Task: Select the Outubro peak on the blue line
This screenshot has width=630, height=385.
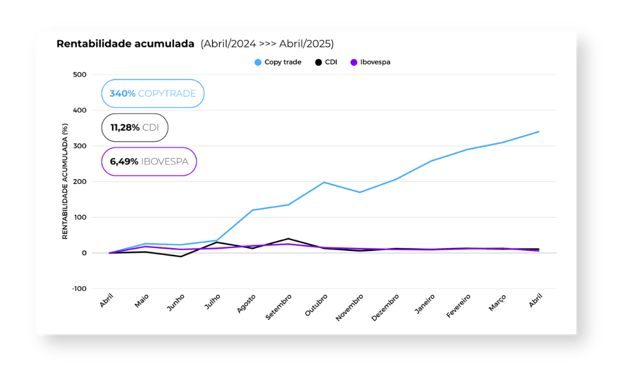Action: [x=324, y=182]
